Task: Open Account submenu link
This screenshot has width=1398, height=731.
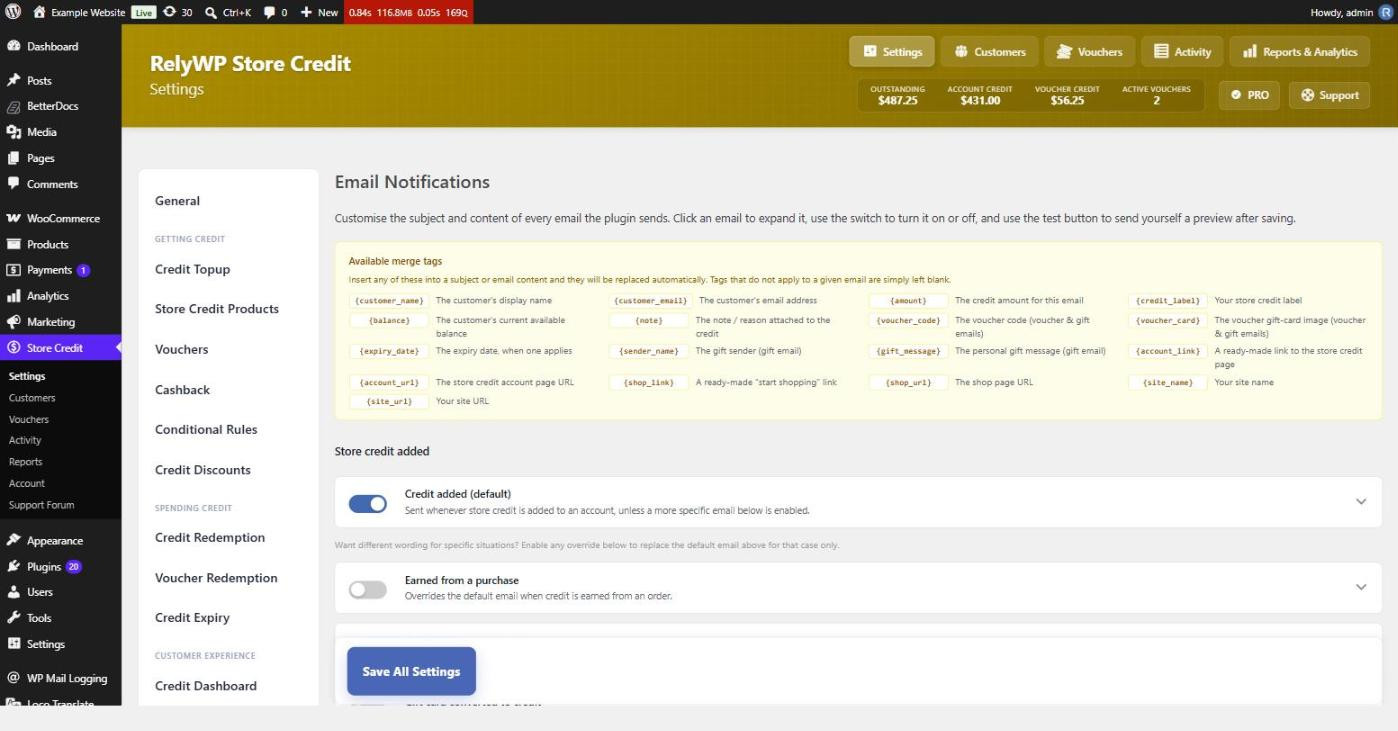Action: pos(27,483)
